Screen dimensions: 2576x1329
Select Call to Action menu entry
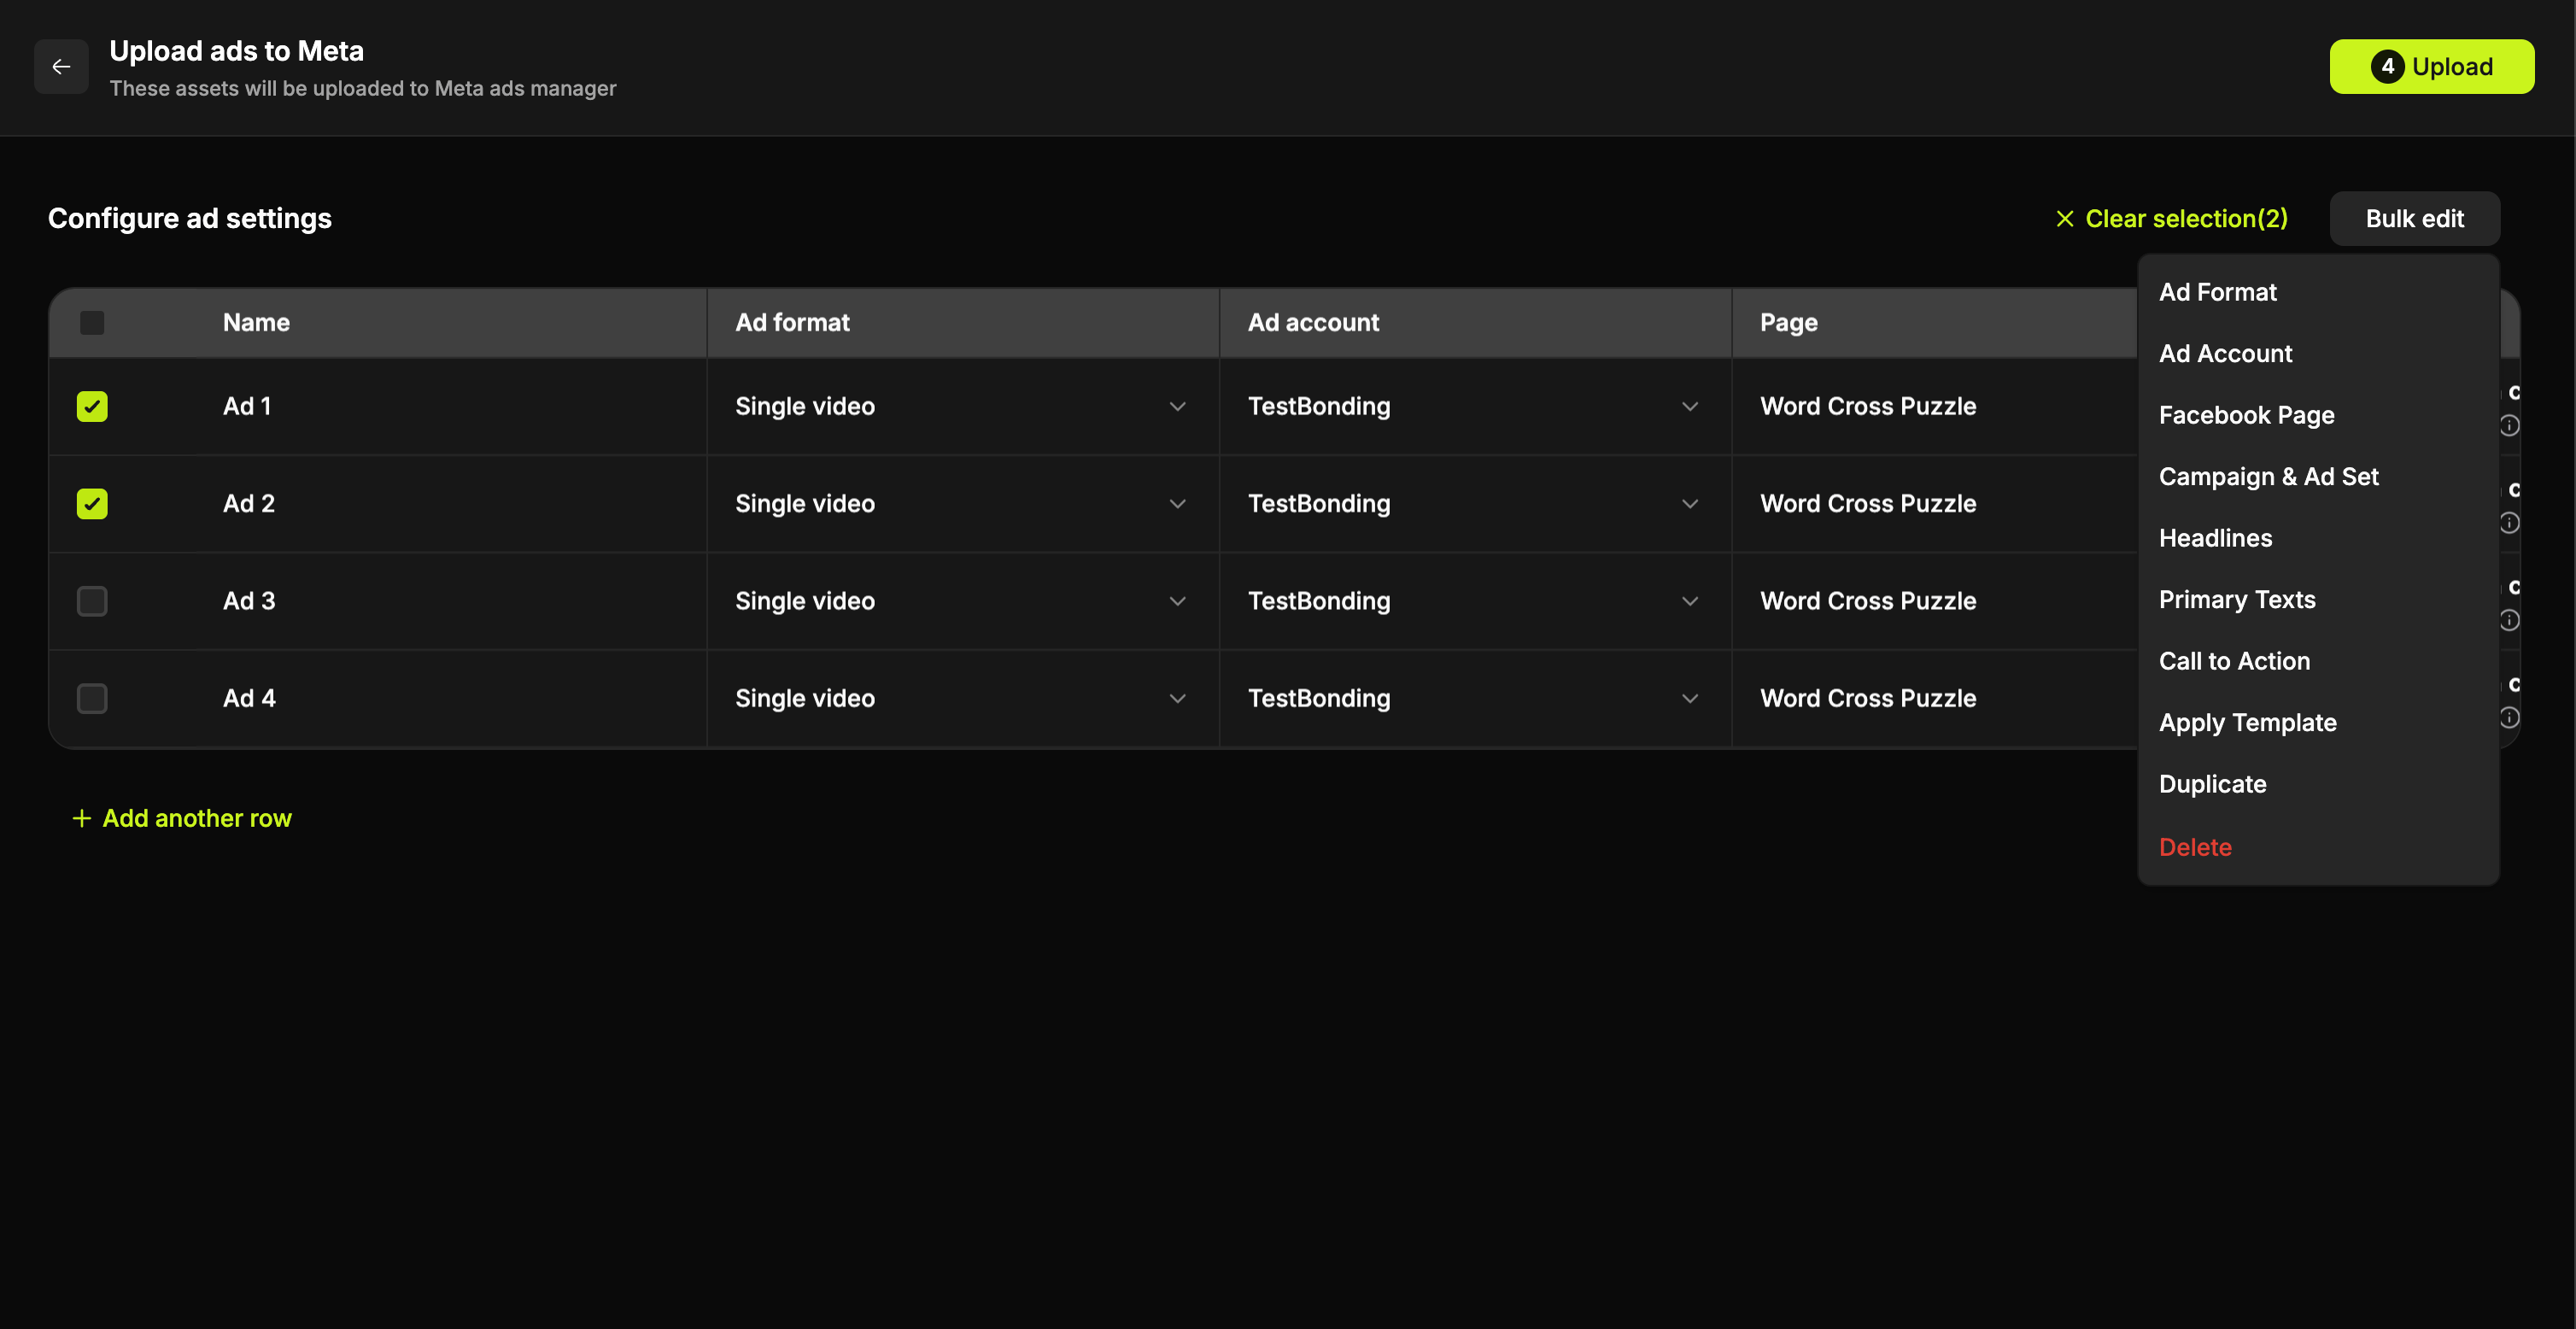point(2318,661)
